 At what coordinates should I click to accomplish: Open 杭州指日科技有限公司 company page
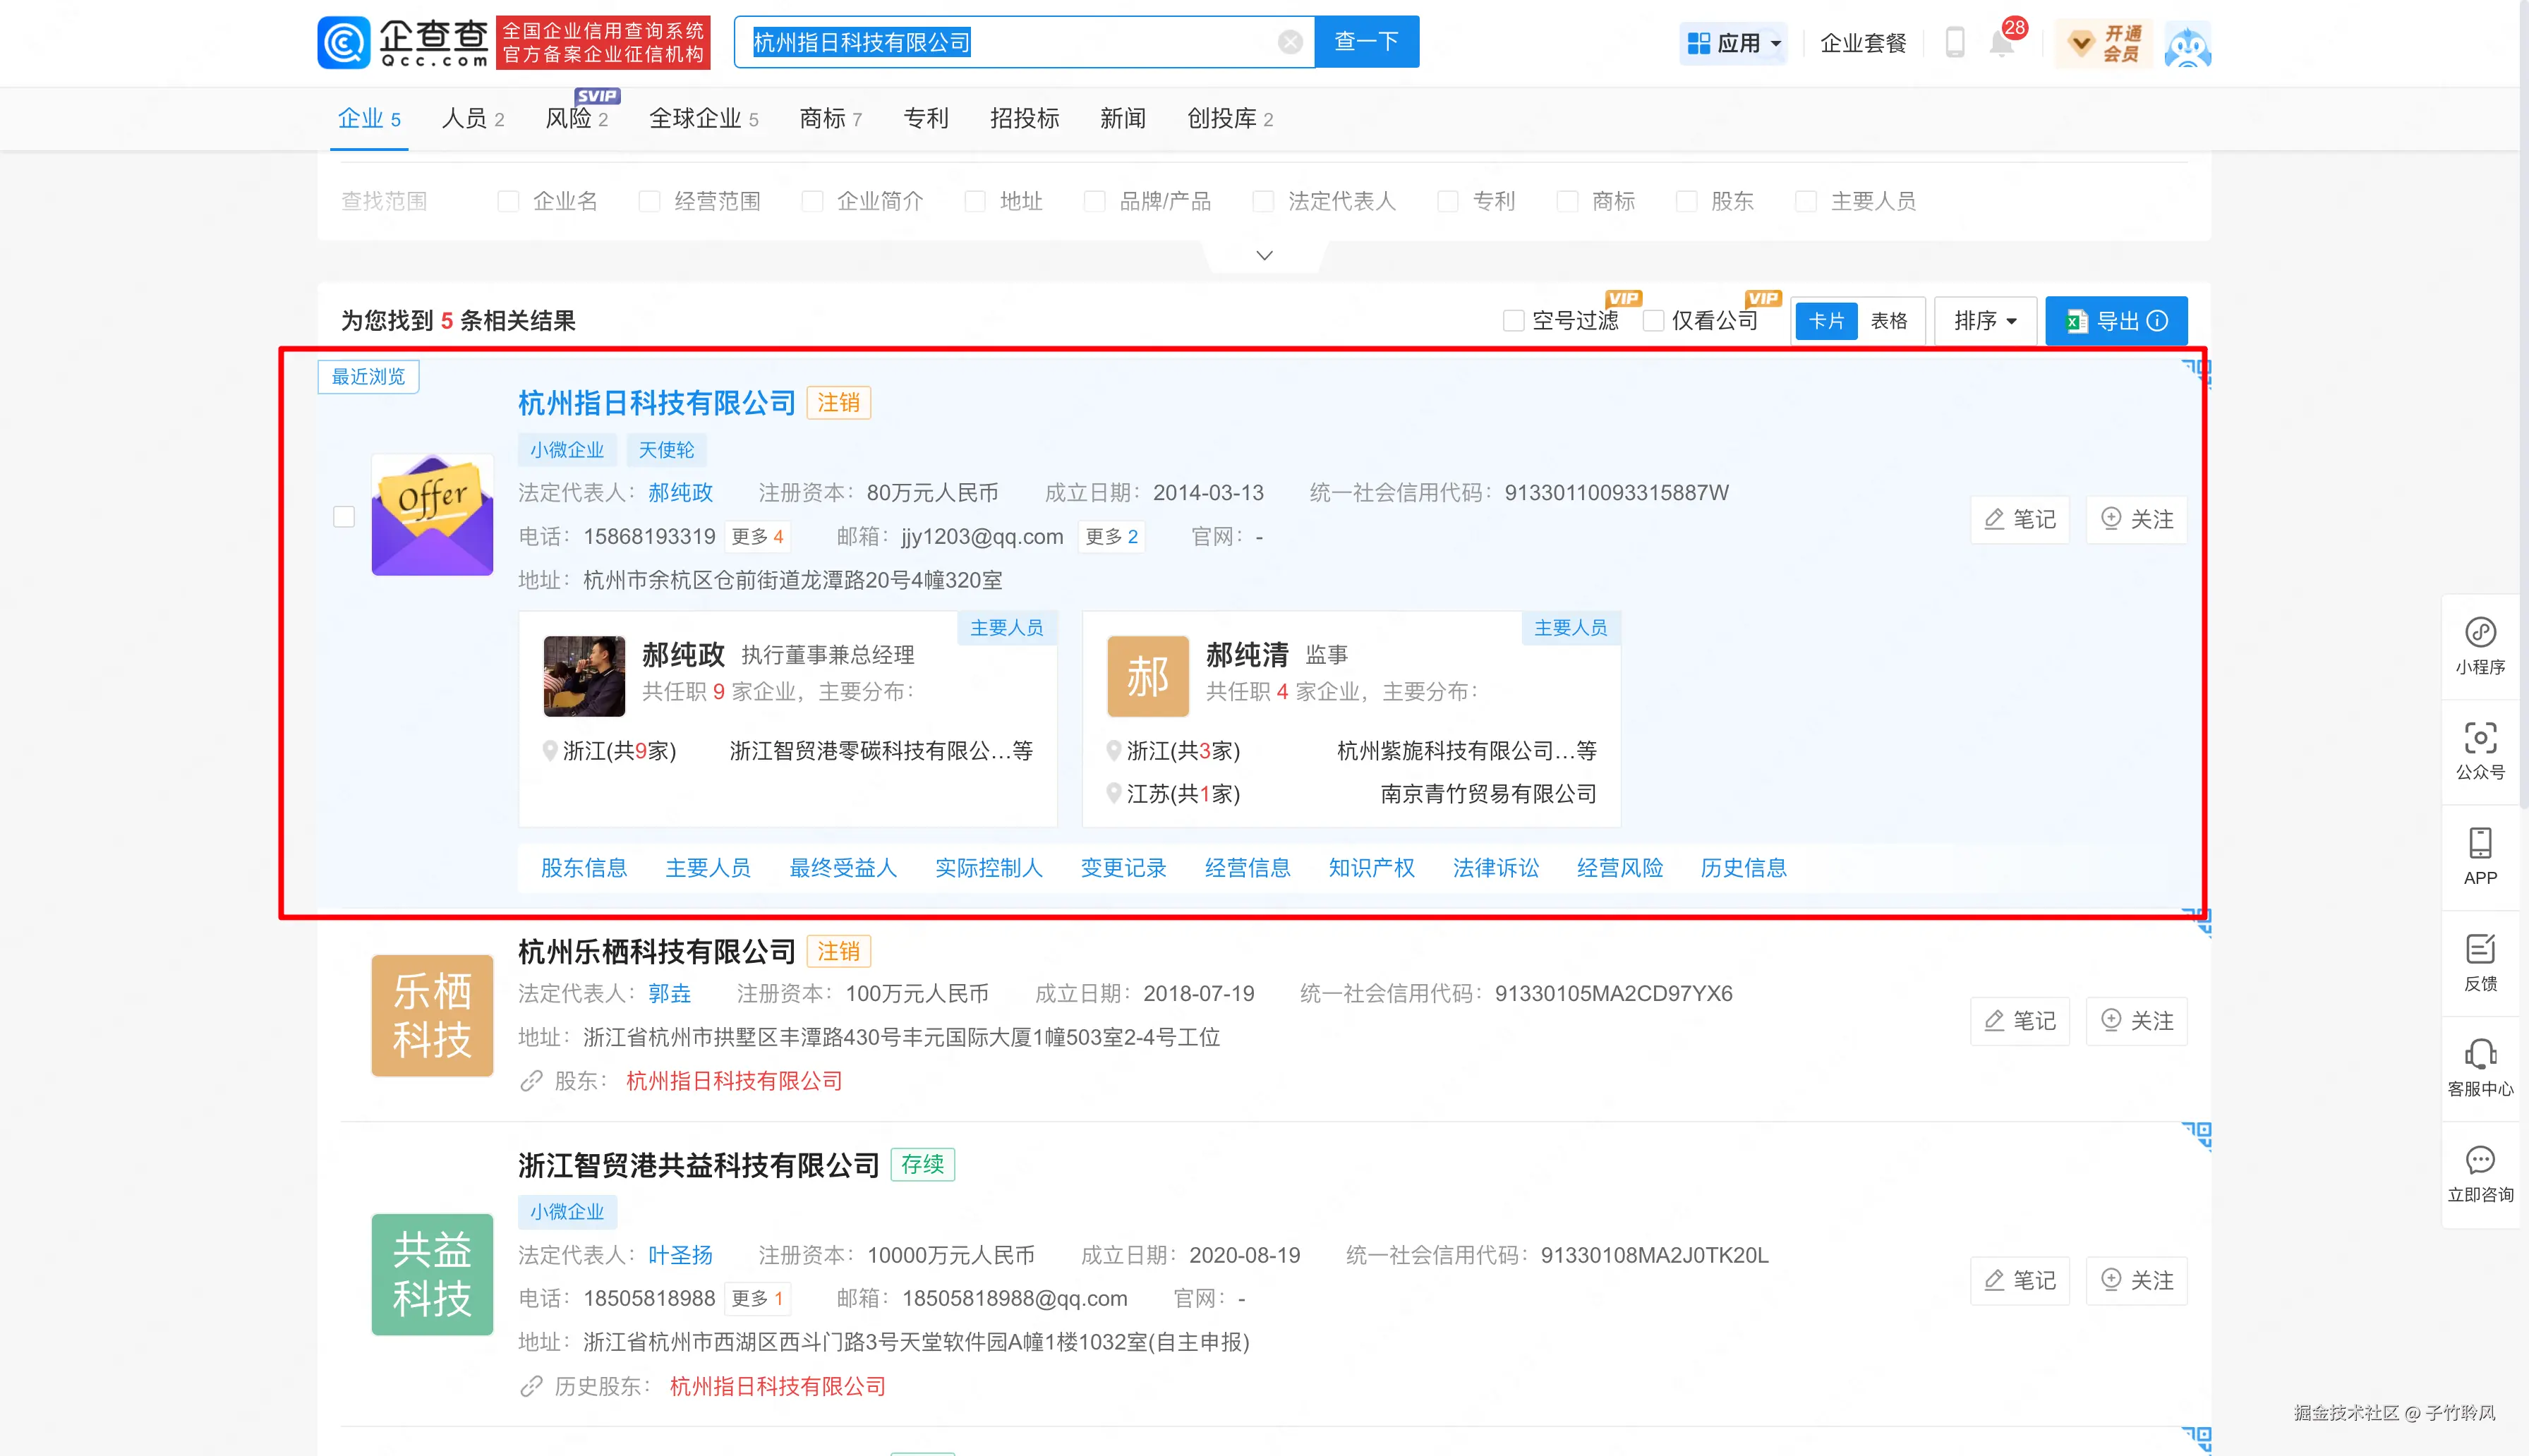656,402
